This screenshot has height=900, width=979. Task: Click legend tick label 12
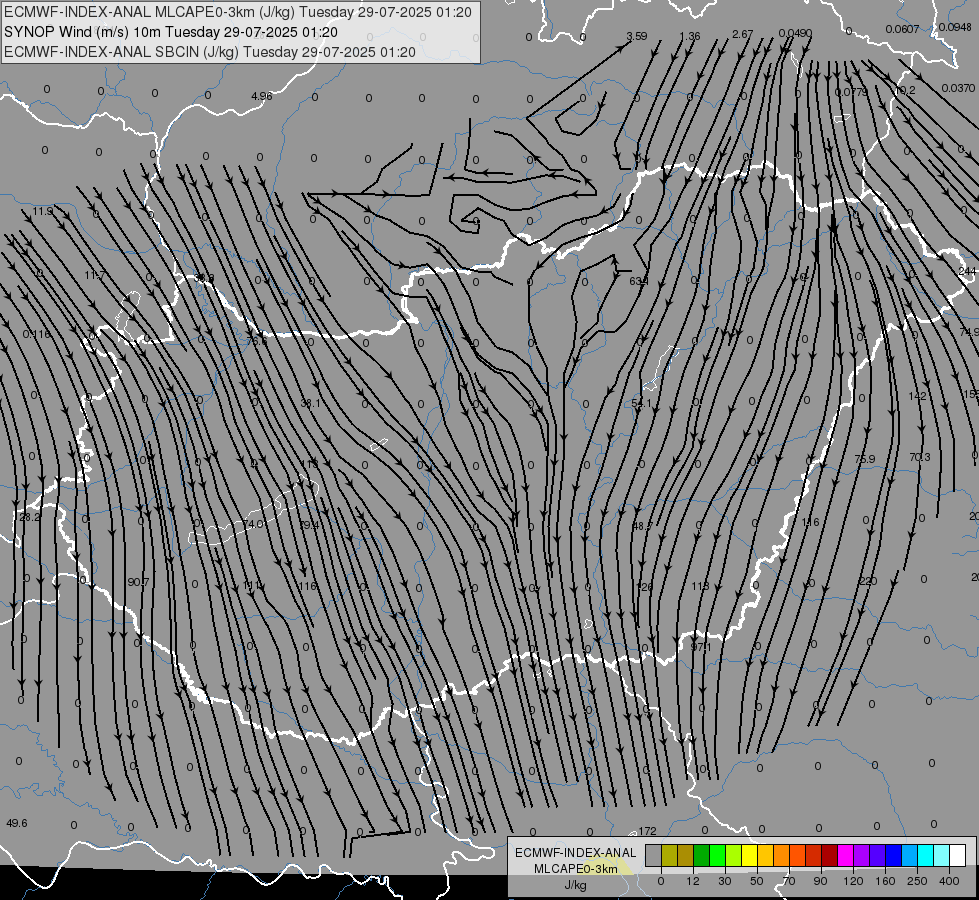pos(692,881)
